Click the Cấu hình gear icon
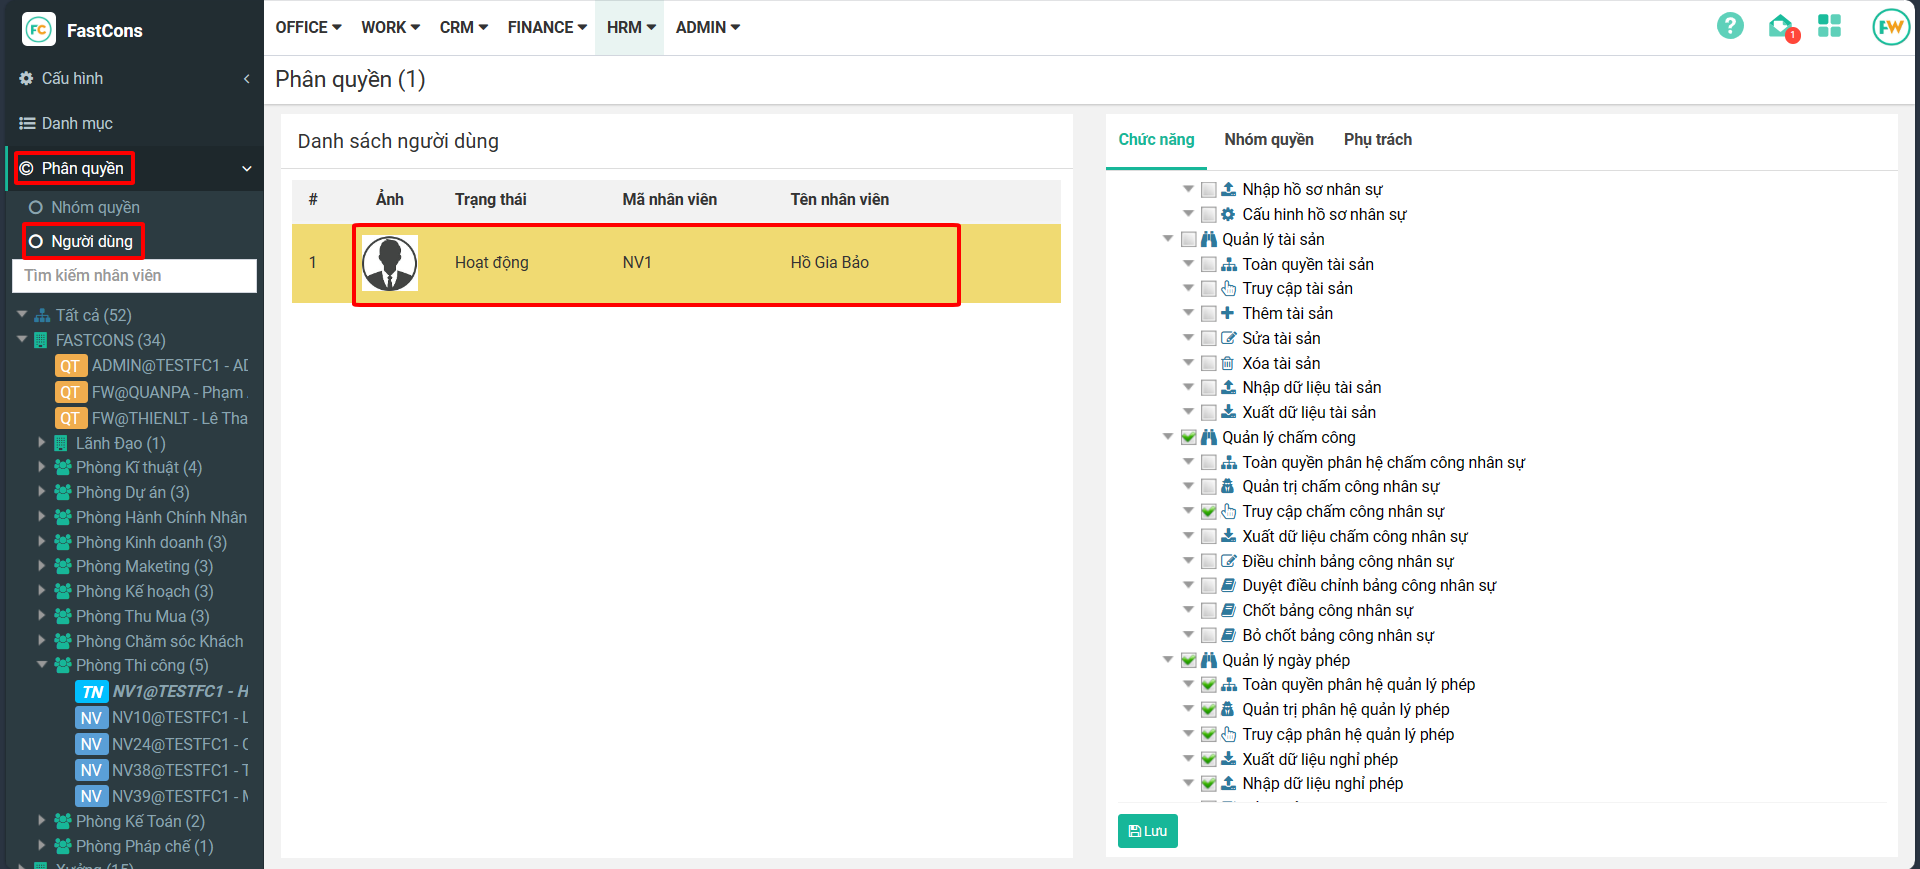 [x=27, y=78]
